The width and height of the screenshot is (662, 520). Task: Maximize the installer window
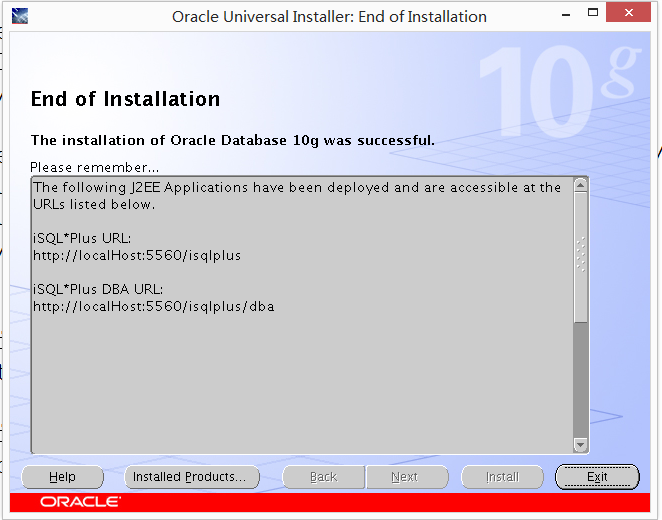pyautogui.click(x=593, y=13)
